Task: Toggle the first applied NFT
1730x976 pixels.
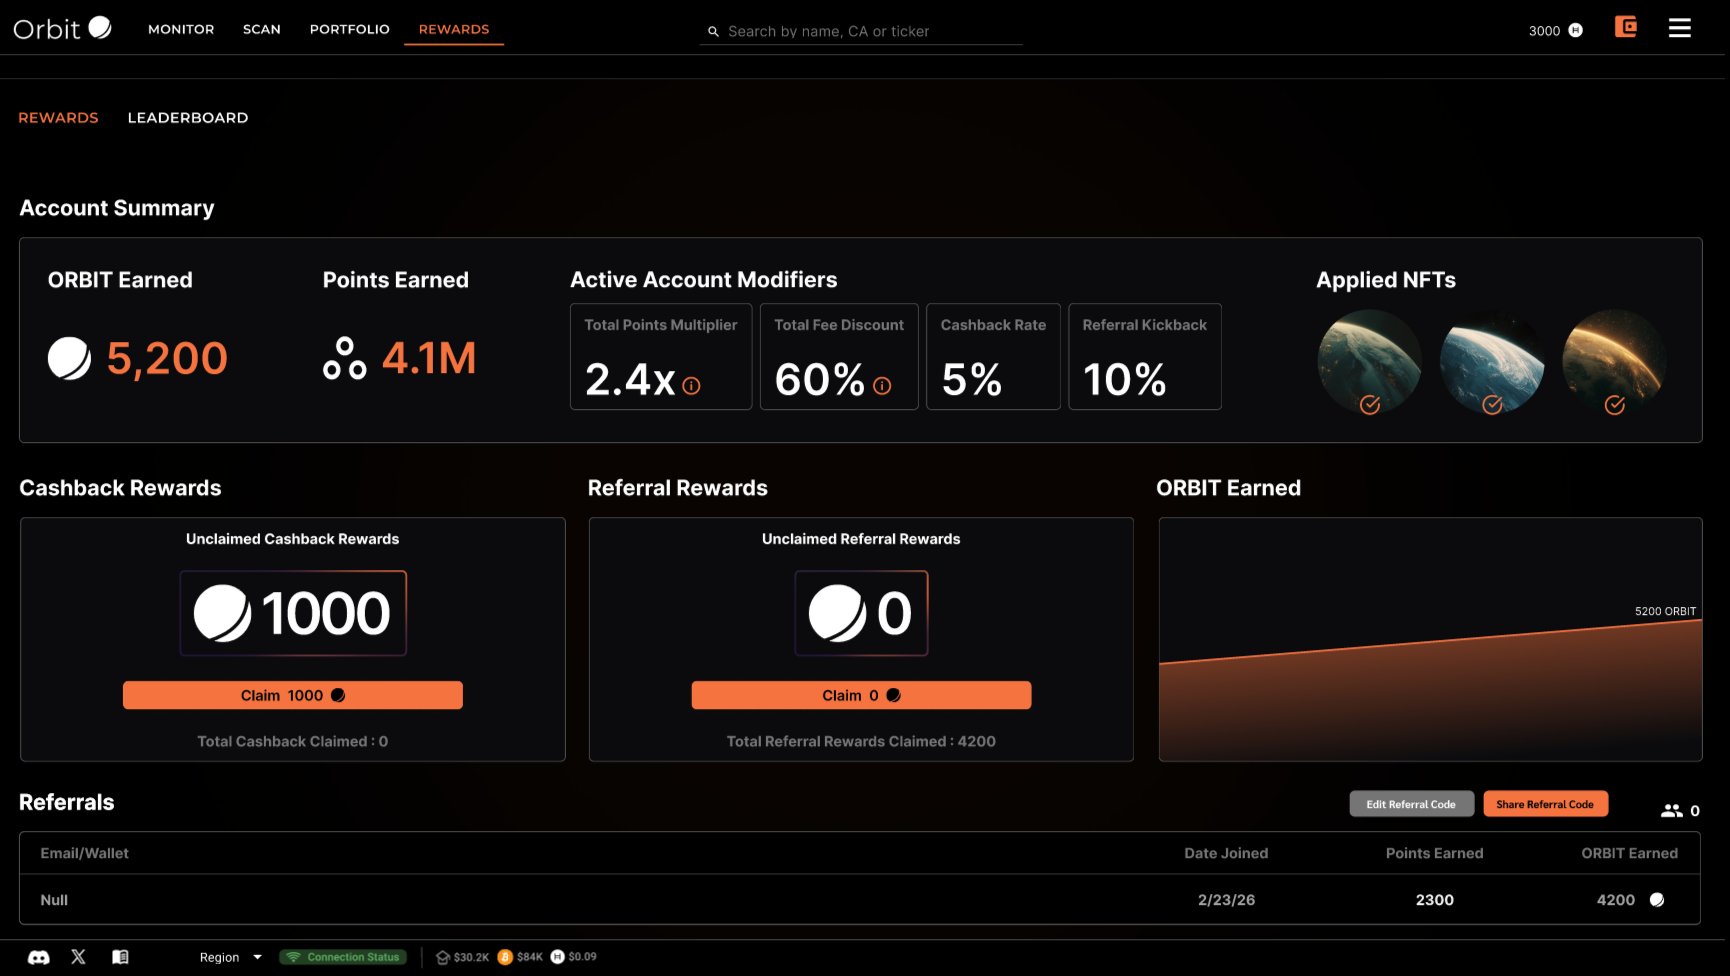Action: point(1369,361)
